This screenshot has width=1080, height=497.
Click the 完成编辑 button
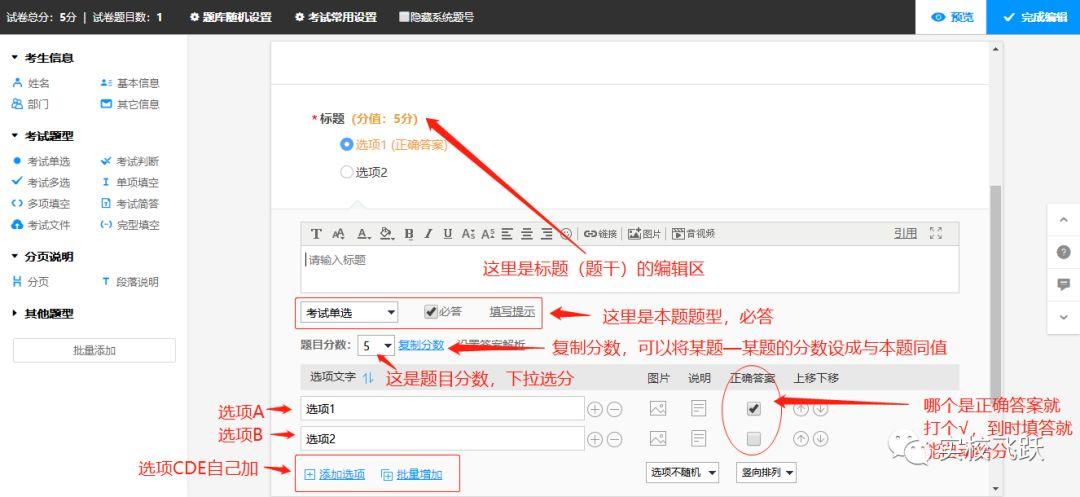(1033, 17)
